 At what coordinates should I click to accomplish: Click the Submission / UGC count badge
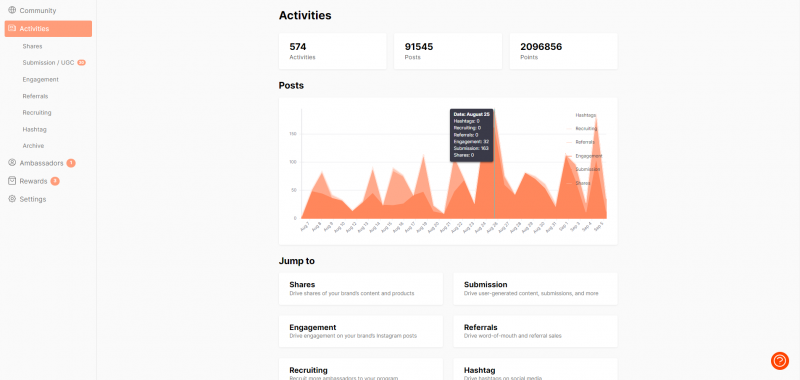coord(81,63)
